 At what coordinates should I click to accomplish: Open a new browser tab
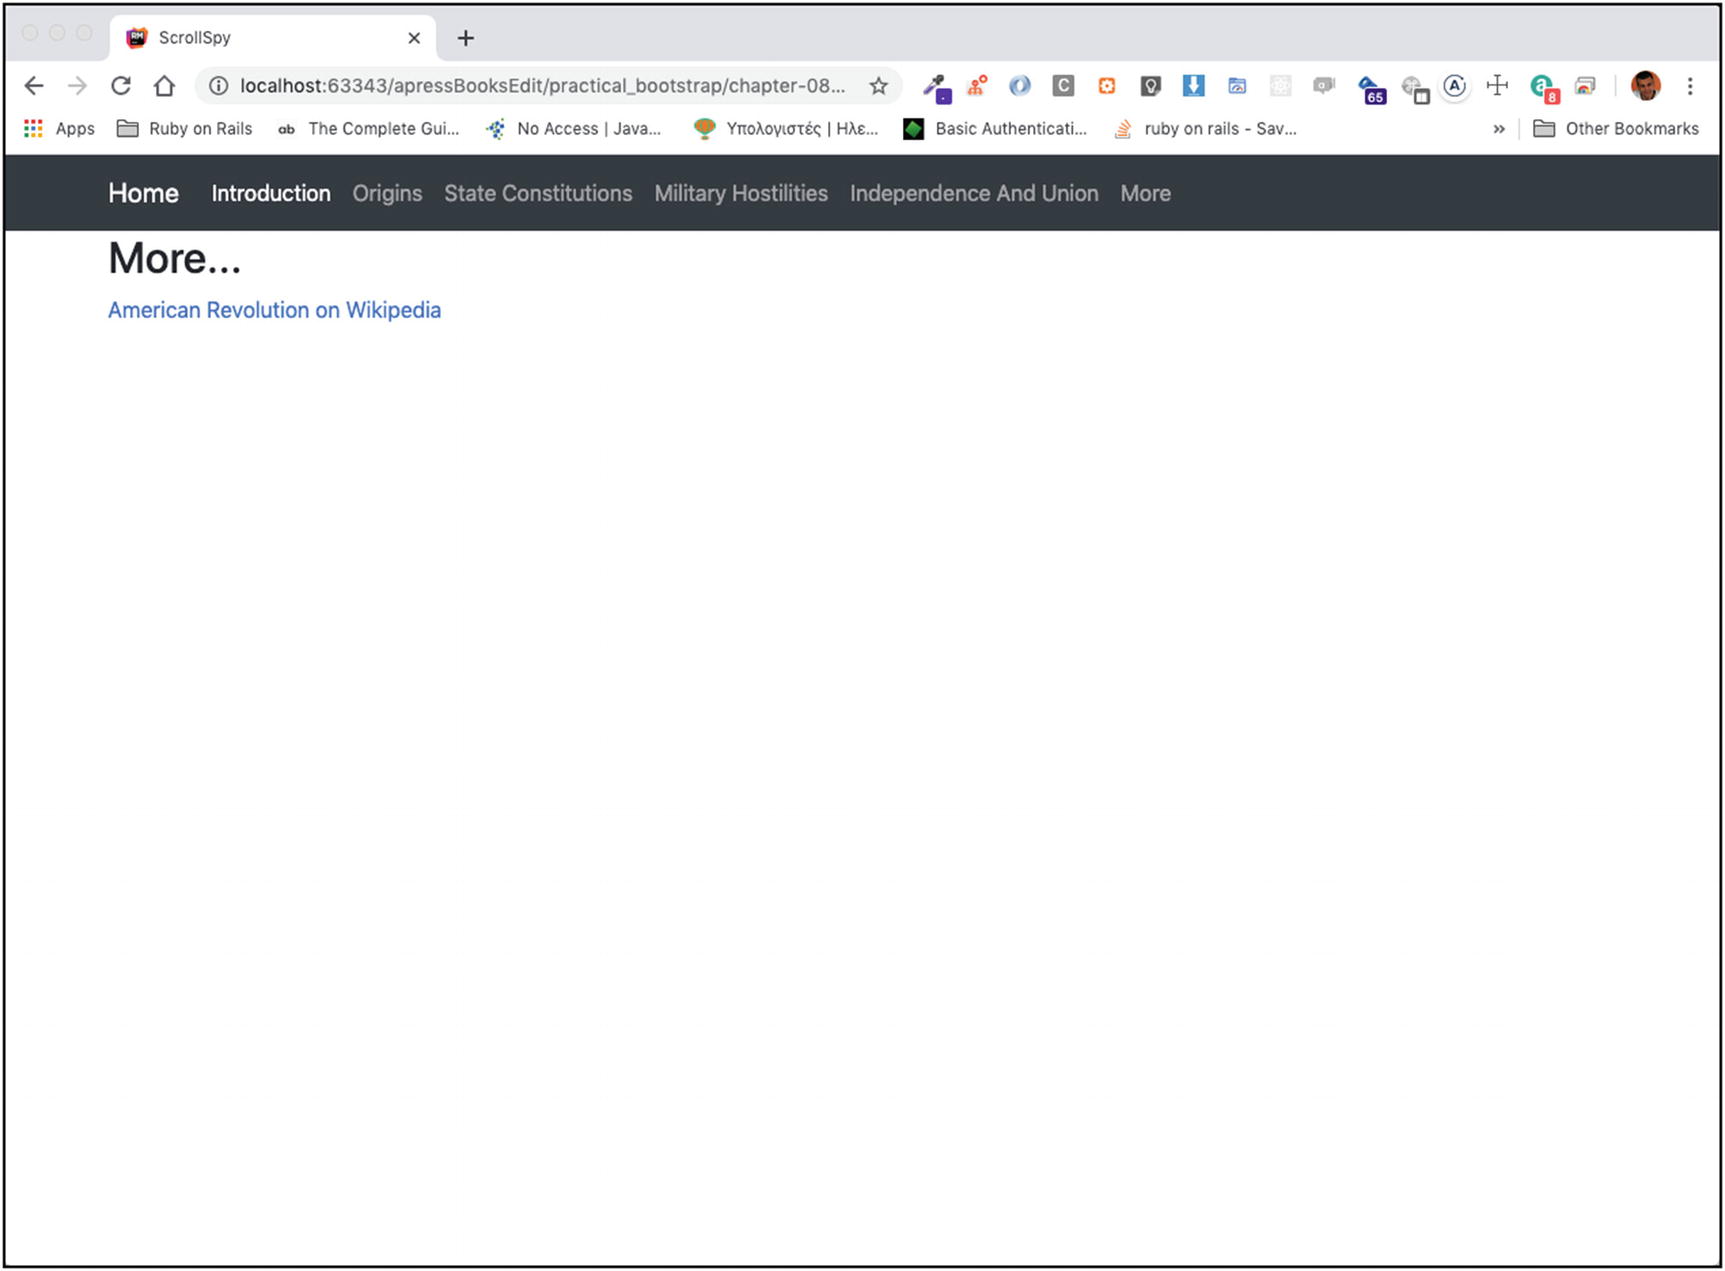465,38
